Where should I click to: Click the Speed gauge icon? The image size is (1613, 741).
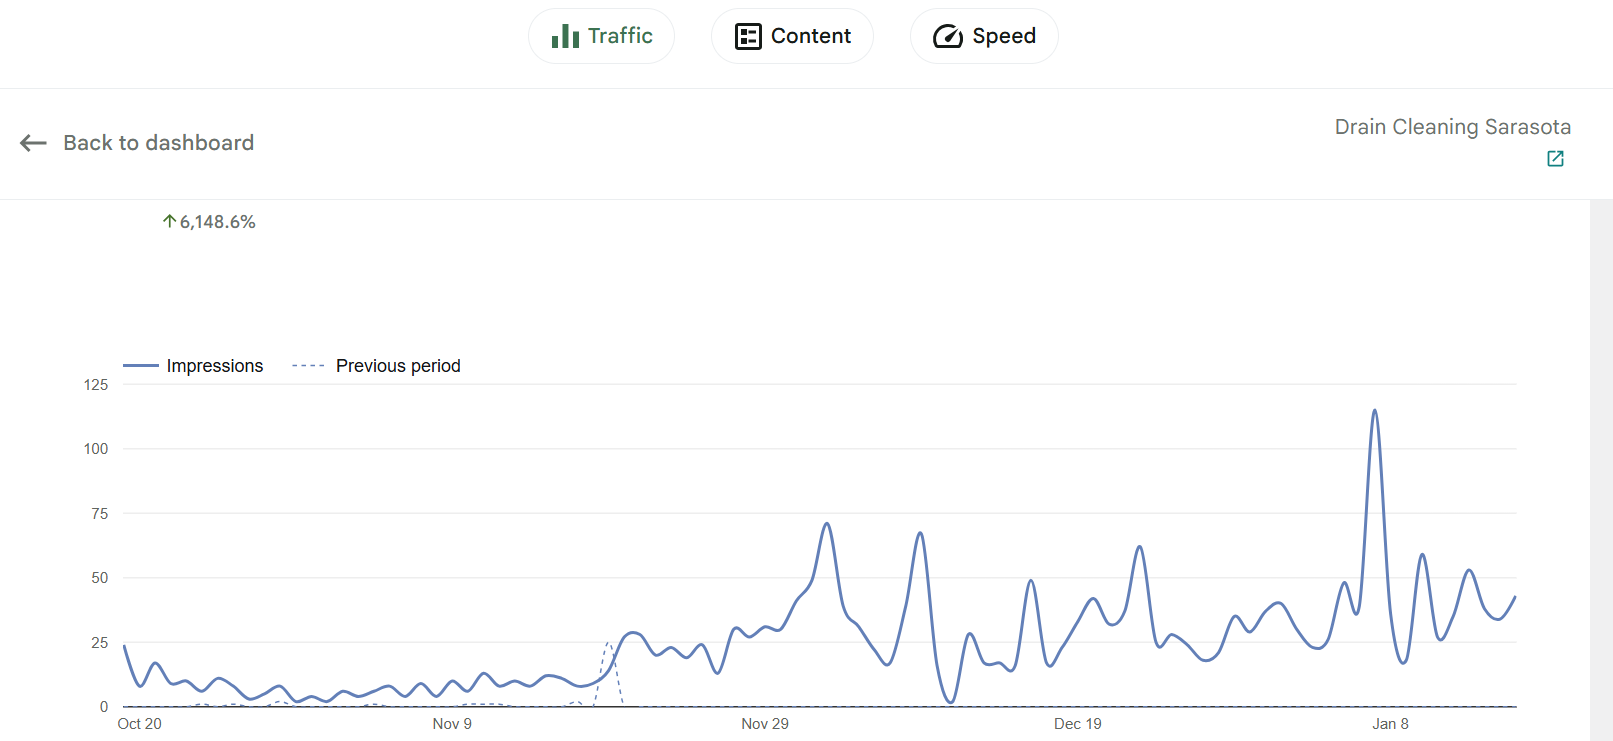point(947,35)
